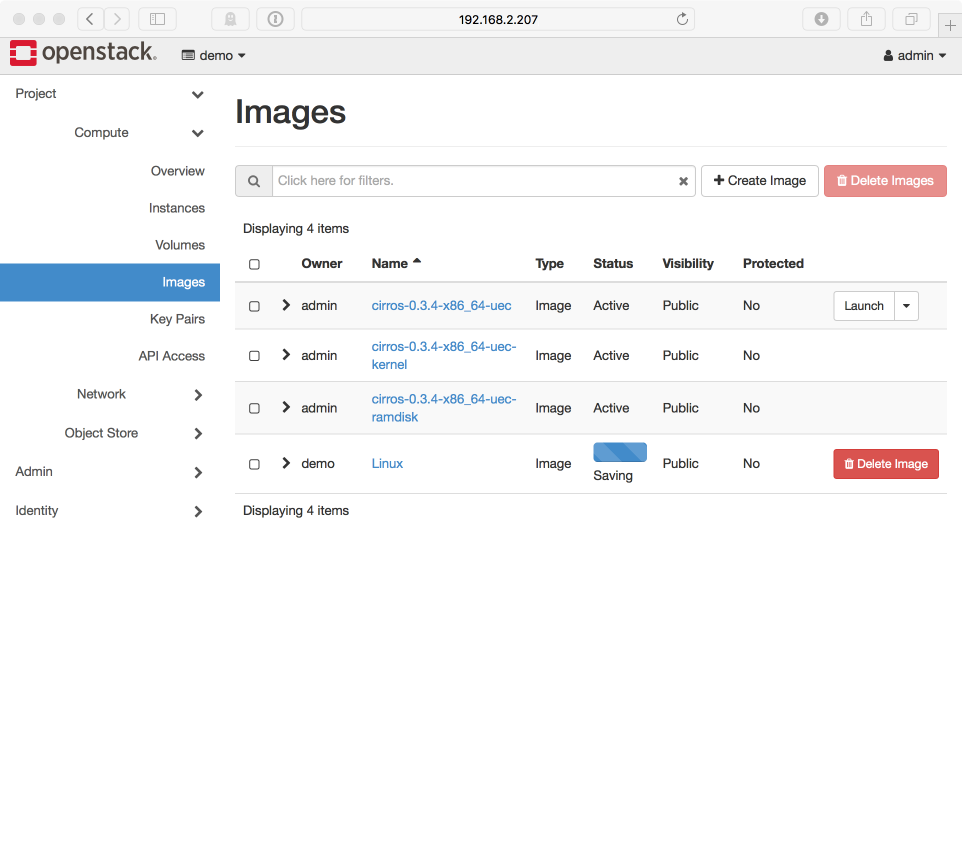Click the browser back arrow
Viewport: 962px width, 852px height.
click(90, 19)
